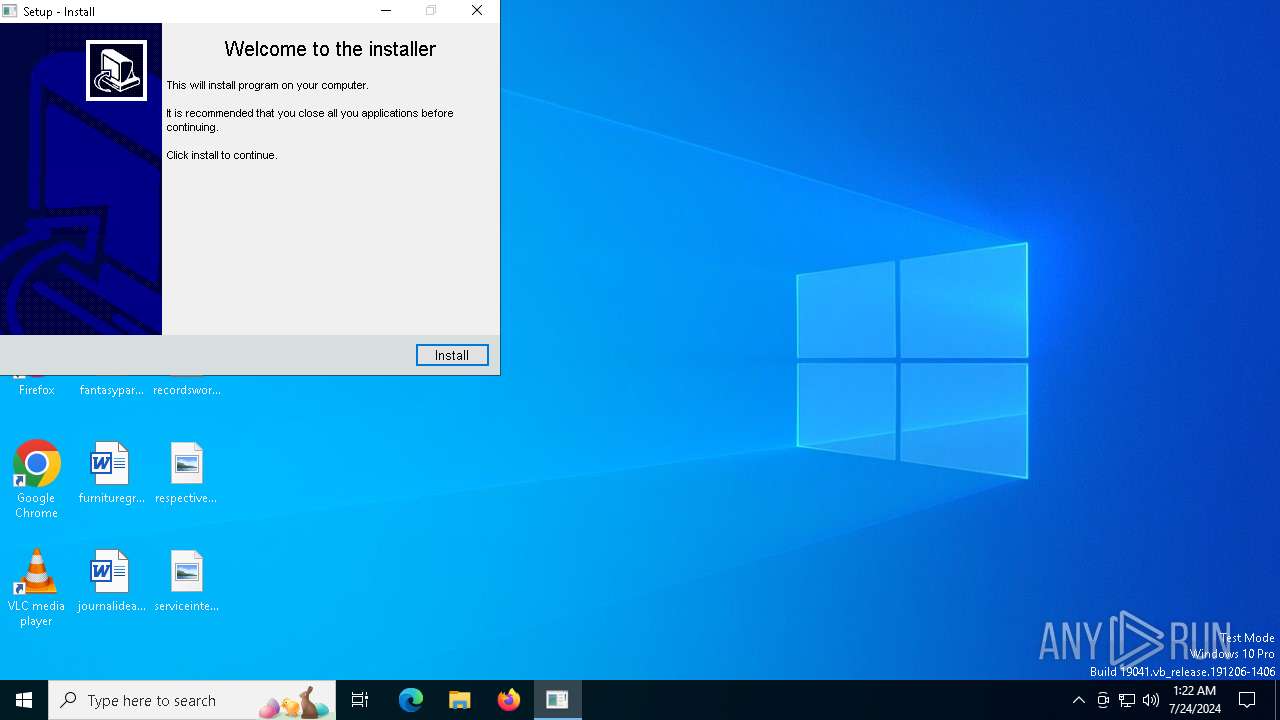Open the volume tray icon
Viewport: 1280px width, 720px height.
[x=1151, y=700]
